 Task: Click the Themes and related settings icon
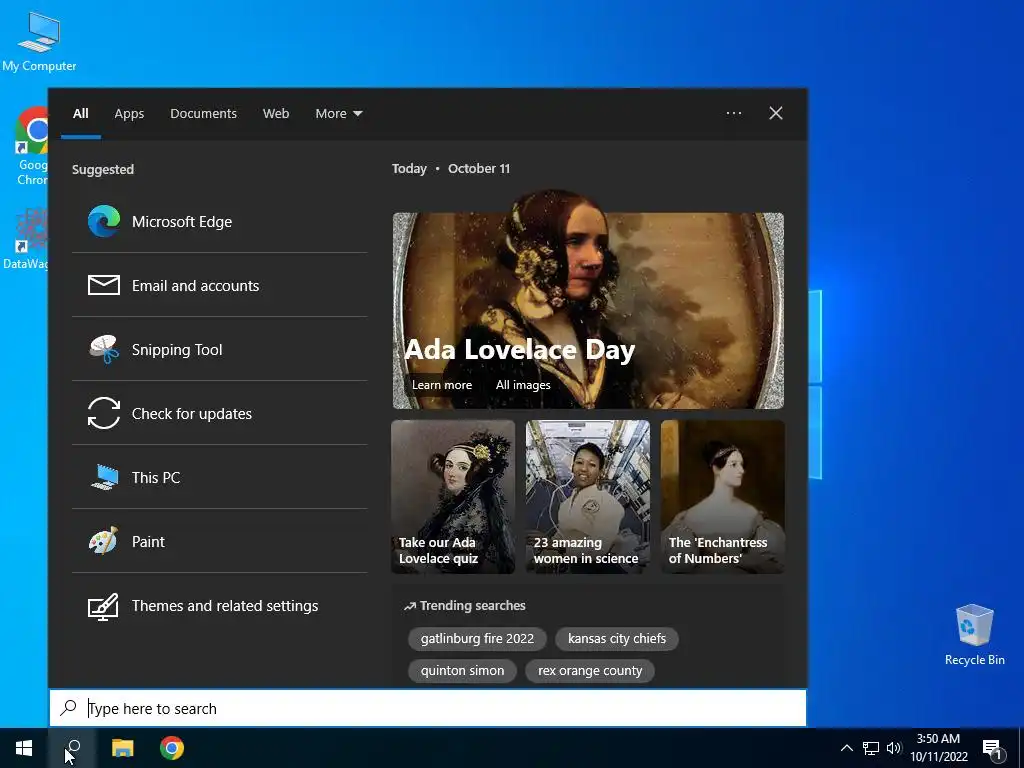[104, 606]
